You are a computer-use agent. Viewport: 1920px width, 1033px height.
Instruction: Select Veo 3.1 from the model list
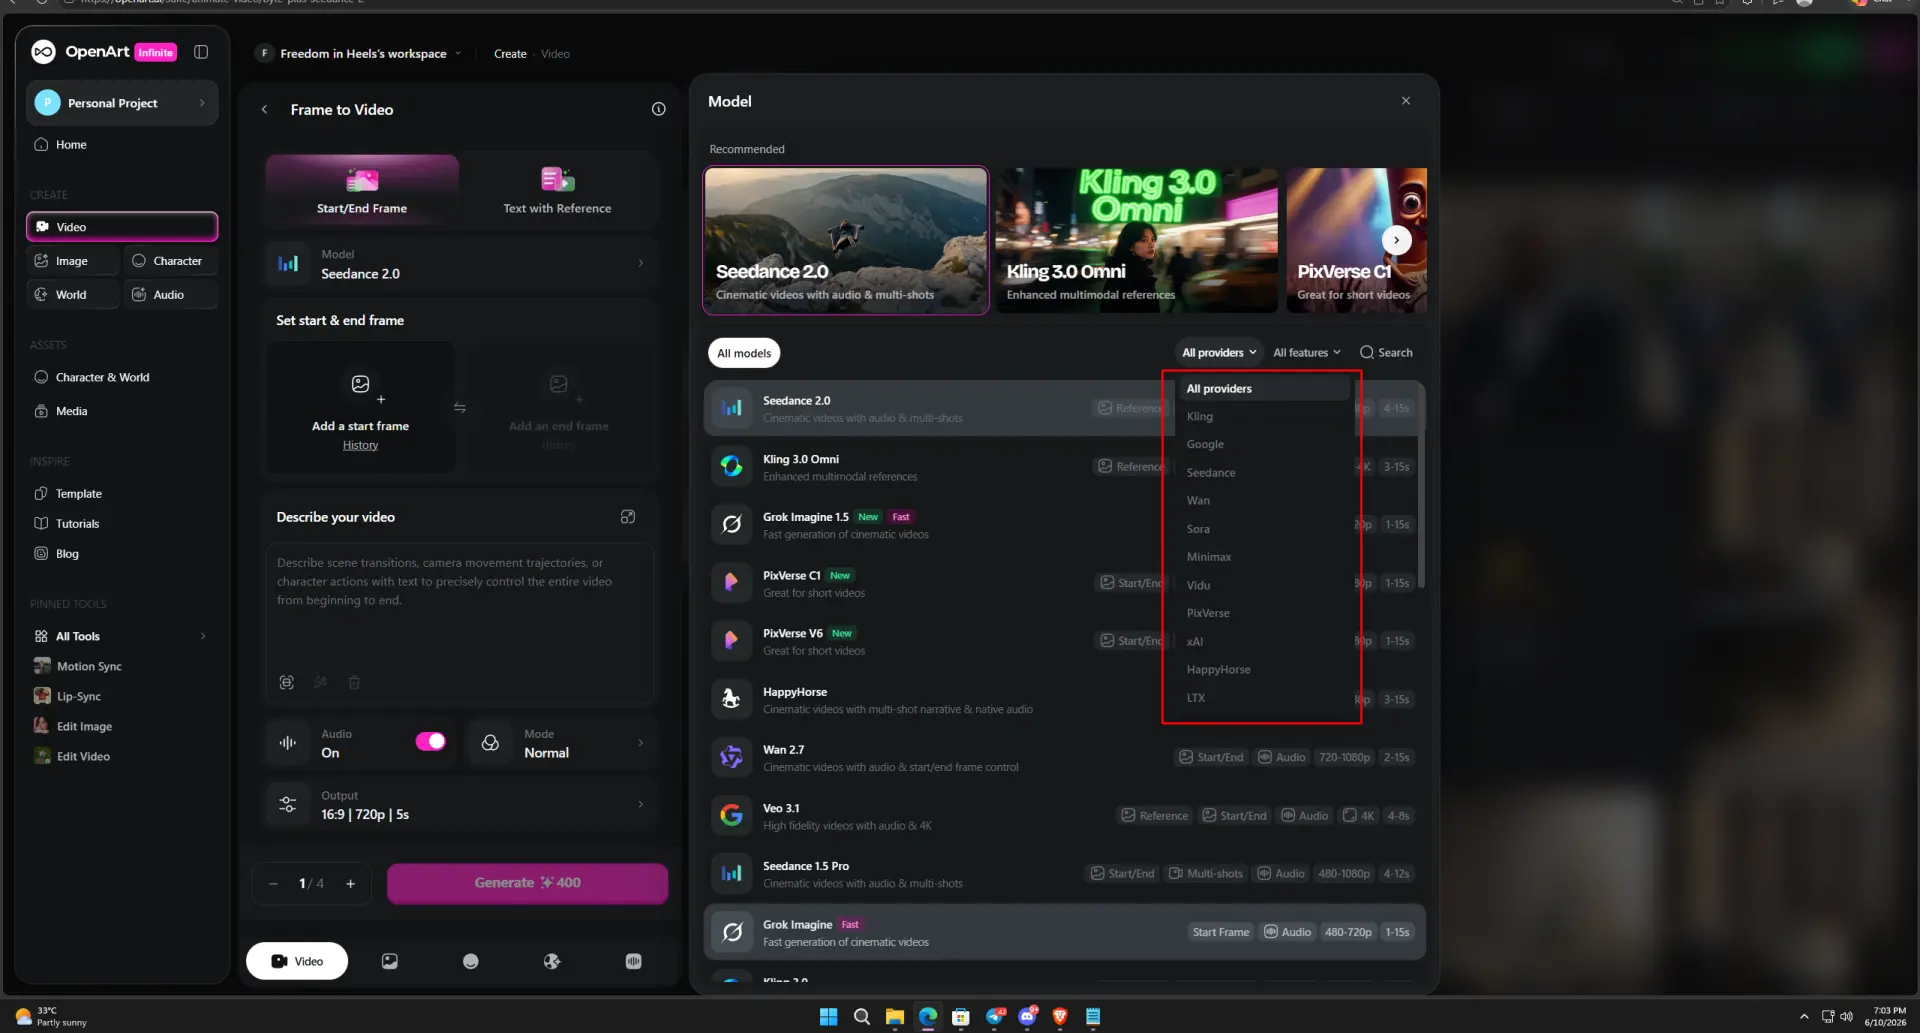coord(1064,816)
